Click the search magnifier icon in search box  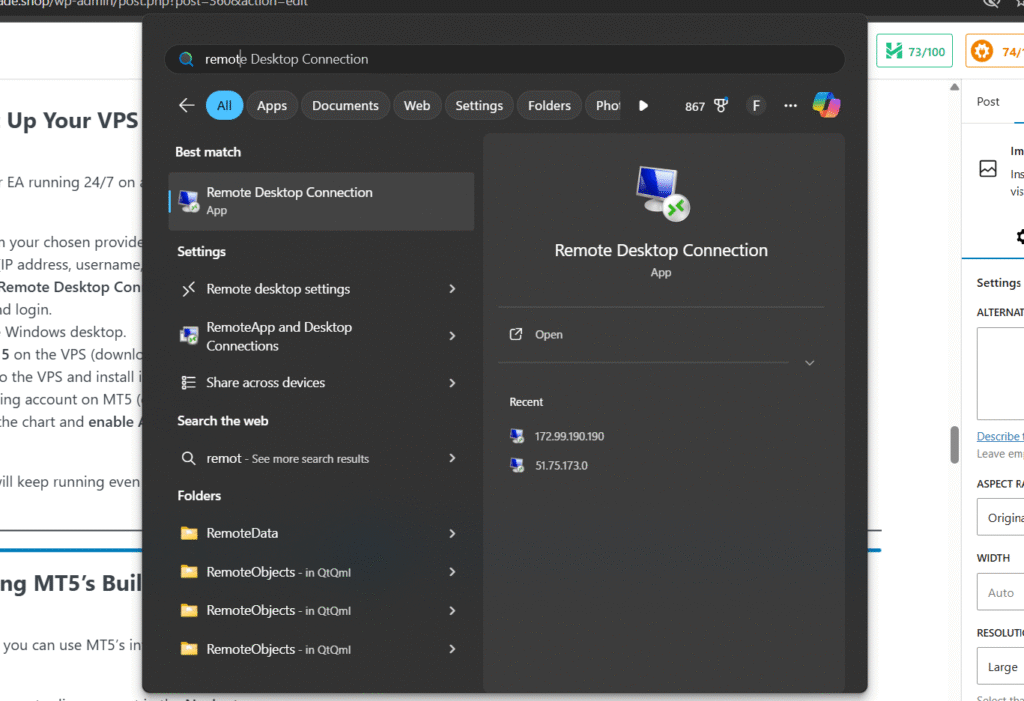coord(186,59)
